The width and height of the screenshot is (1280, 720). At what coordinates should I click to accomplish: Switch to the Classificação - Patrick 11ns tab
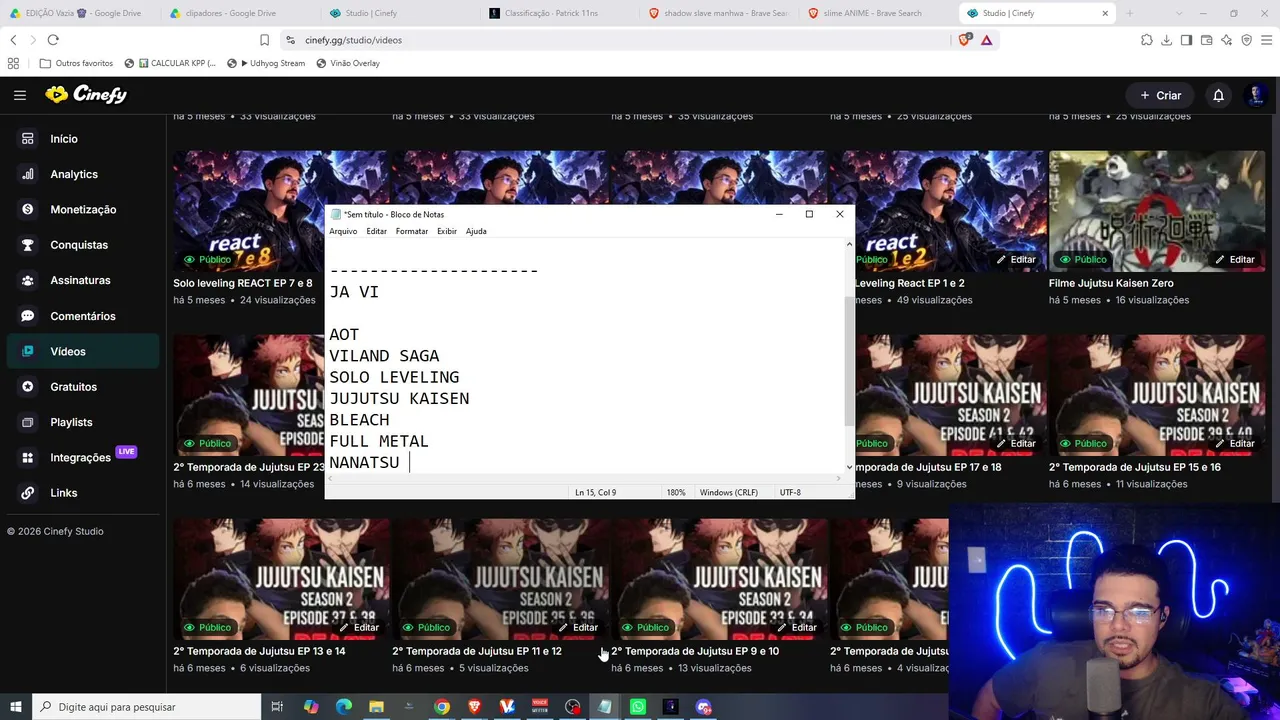560,13
